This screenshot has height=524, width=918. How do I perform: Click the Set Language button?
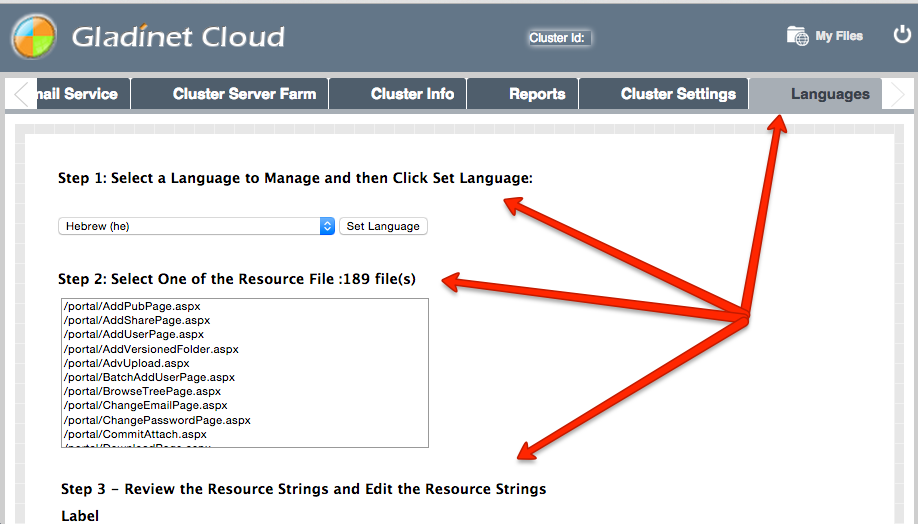click(x=383, y=226)
